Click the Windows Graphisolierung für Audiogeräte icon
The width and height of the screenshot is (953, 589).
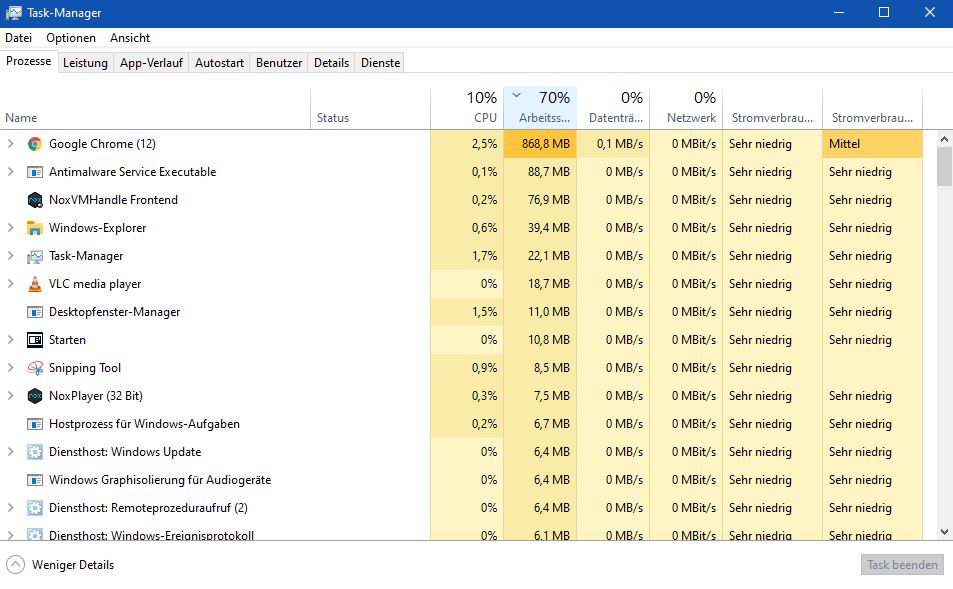click(35, 480)
